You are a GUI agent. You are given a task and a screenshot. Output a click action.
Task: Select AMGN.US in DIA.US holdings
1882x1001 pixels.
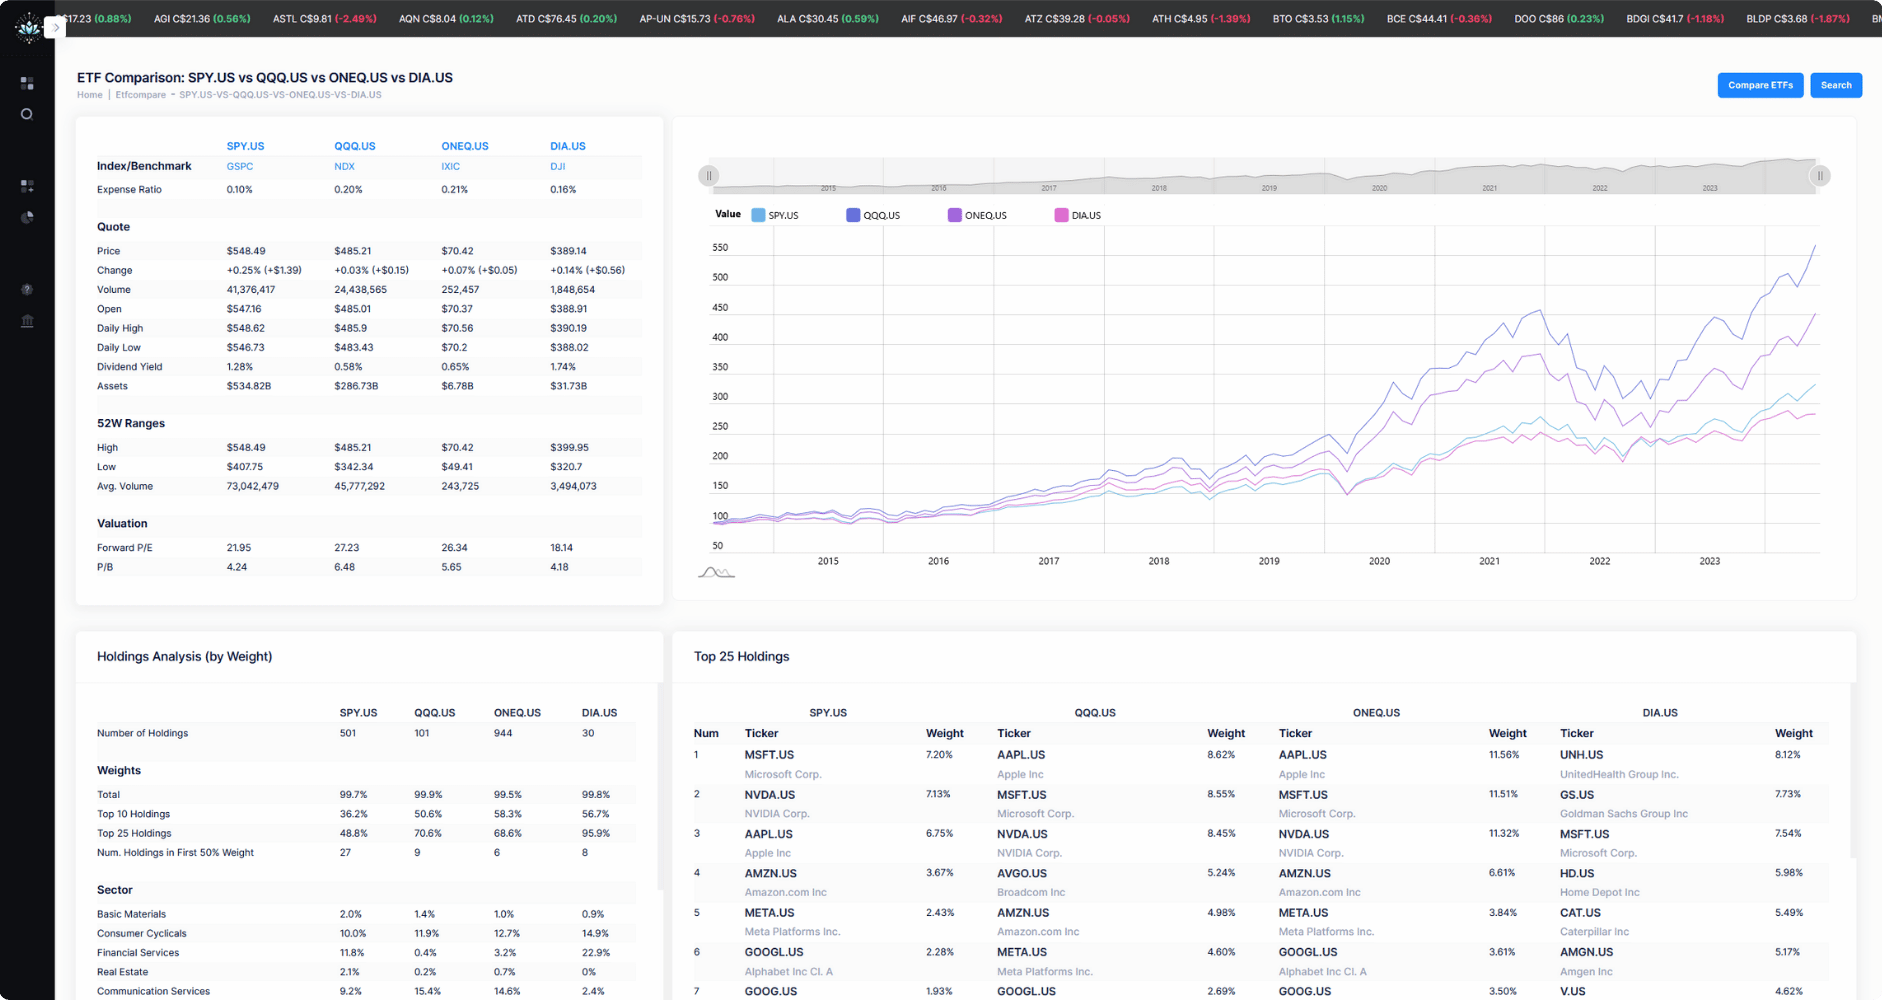pyautogui.click(x=1586, y=952)
